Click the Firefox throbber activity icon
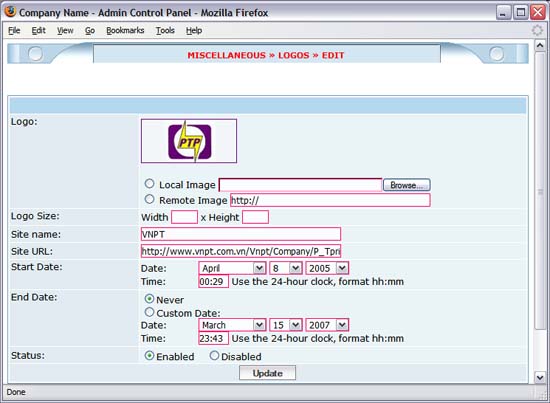 click(537, 30)
